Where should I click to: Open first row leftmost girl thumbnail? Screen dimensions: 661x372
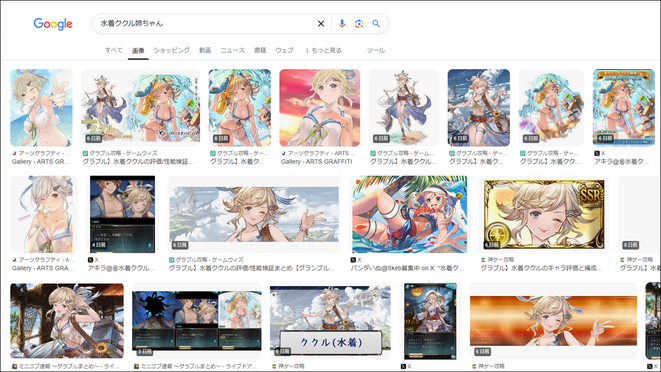pos(41,108)
